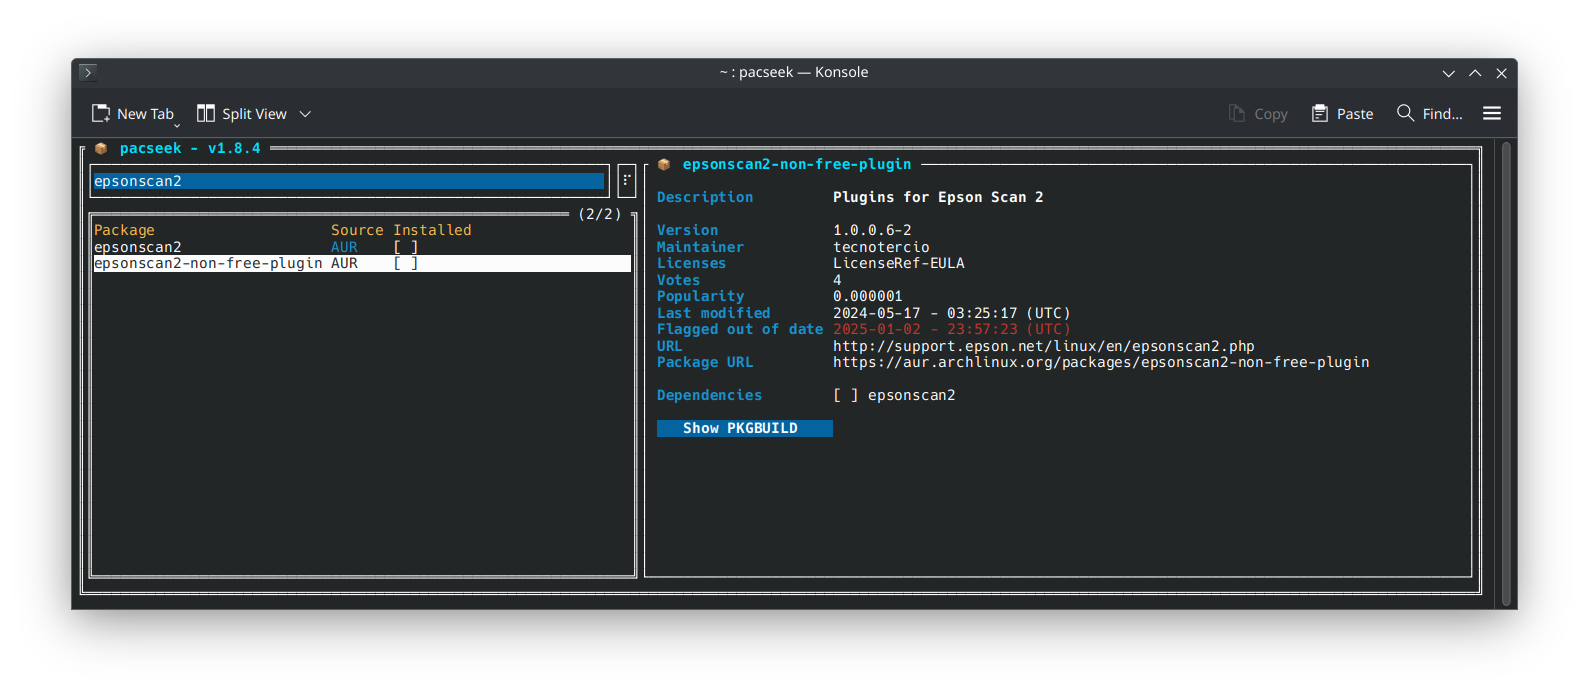
Task: Maximize the Konsole window
Action: click(1475, 73)
